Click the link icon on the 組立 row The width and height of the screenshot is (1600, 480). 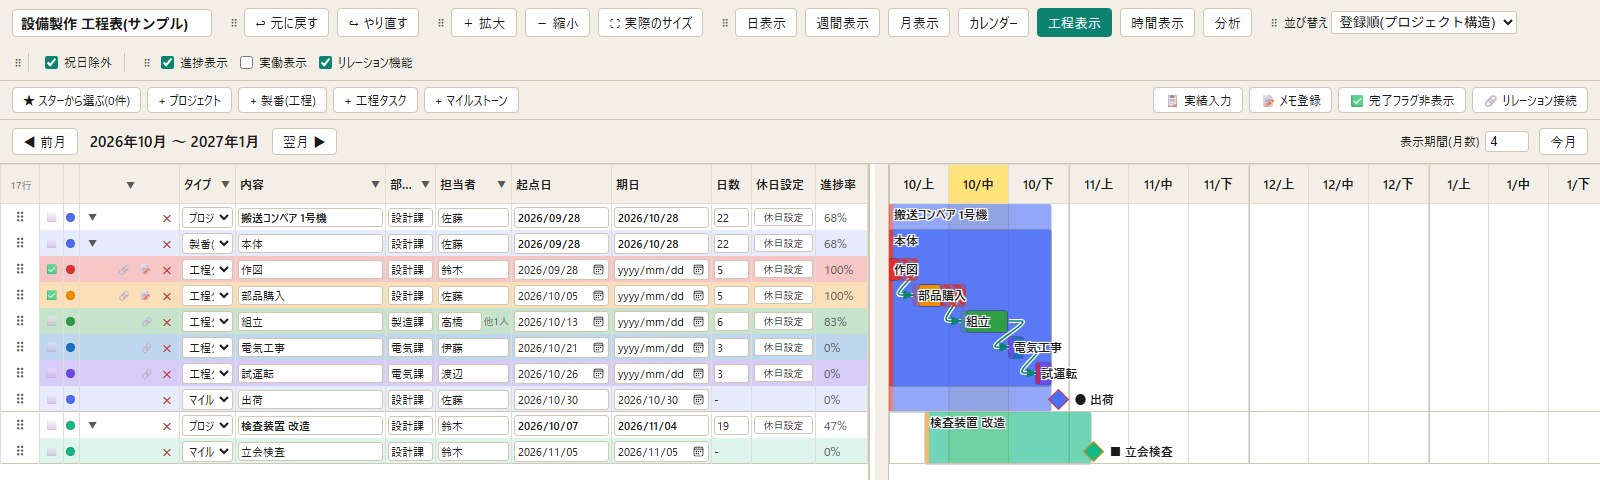click(146, 322)
